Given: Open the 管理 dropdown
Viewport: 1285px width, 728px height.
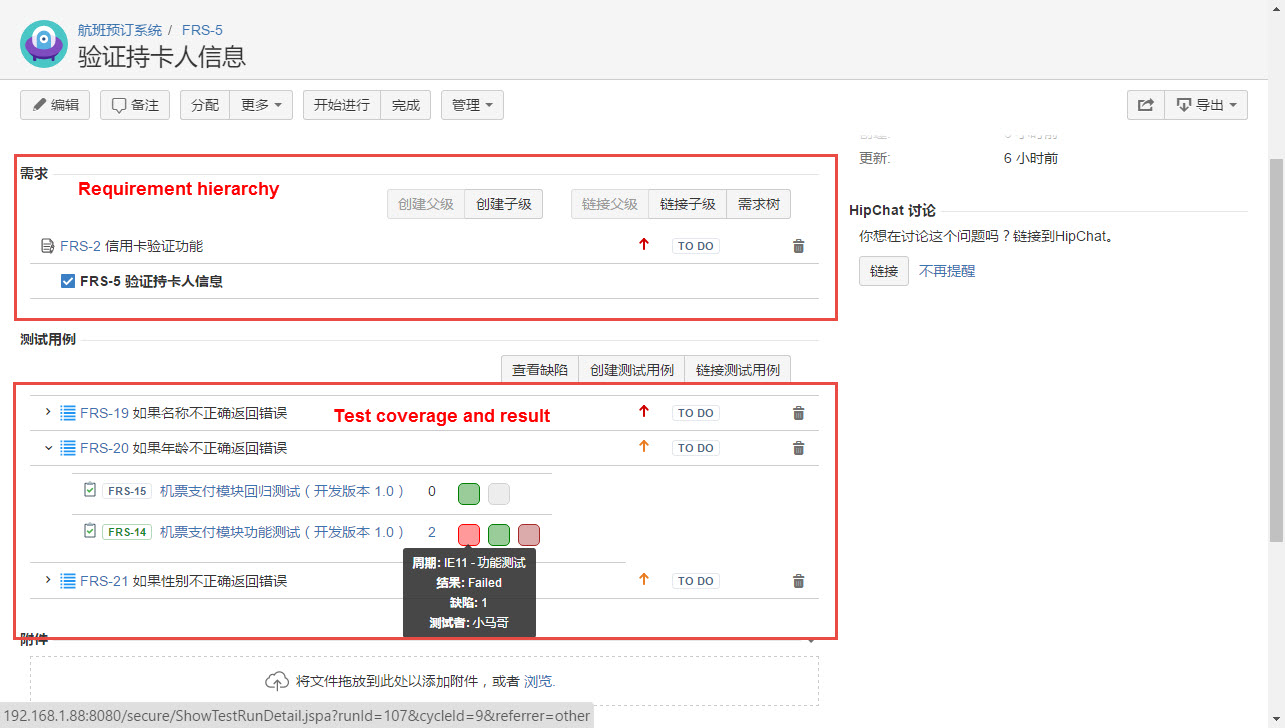Looking at the screenshot, I should tap(472, 105).
